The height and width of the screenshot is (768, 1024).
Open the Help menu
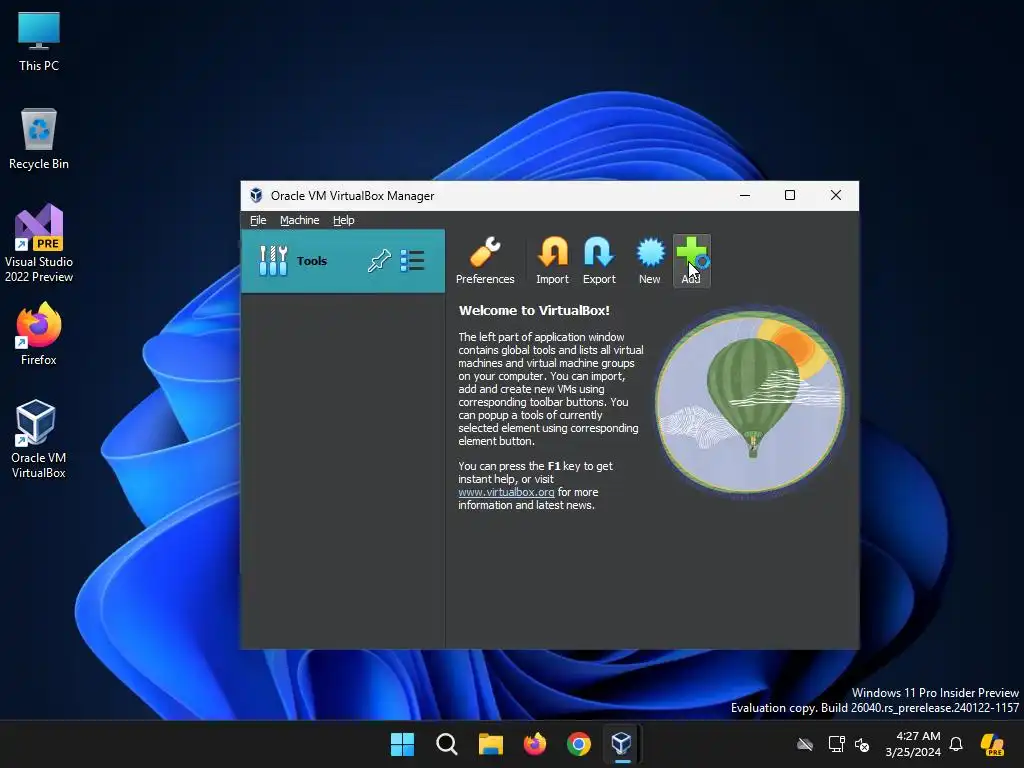point(344,220)
